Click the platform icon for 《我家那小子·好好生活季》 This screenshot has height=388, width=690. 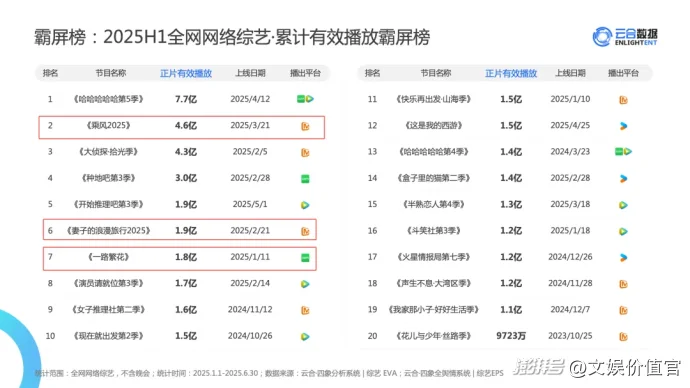[623, 311]
